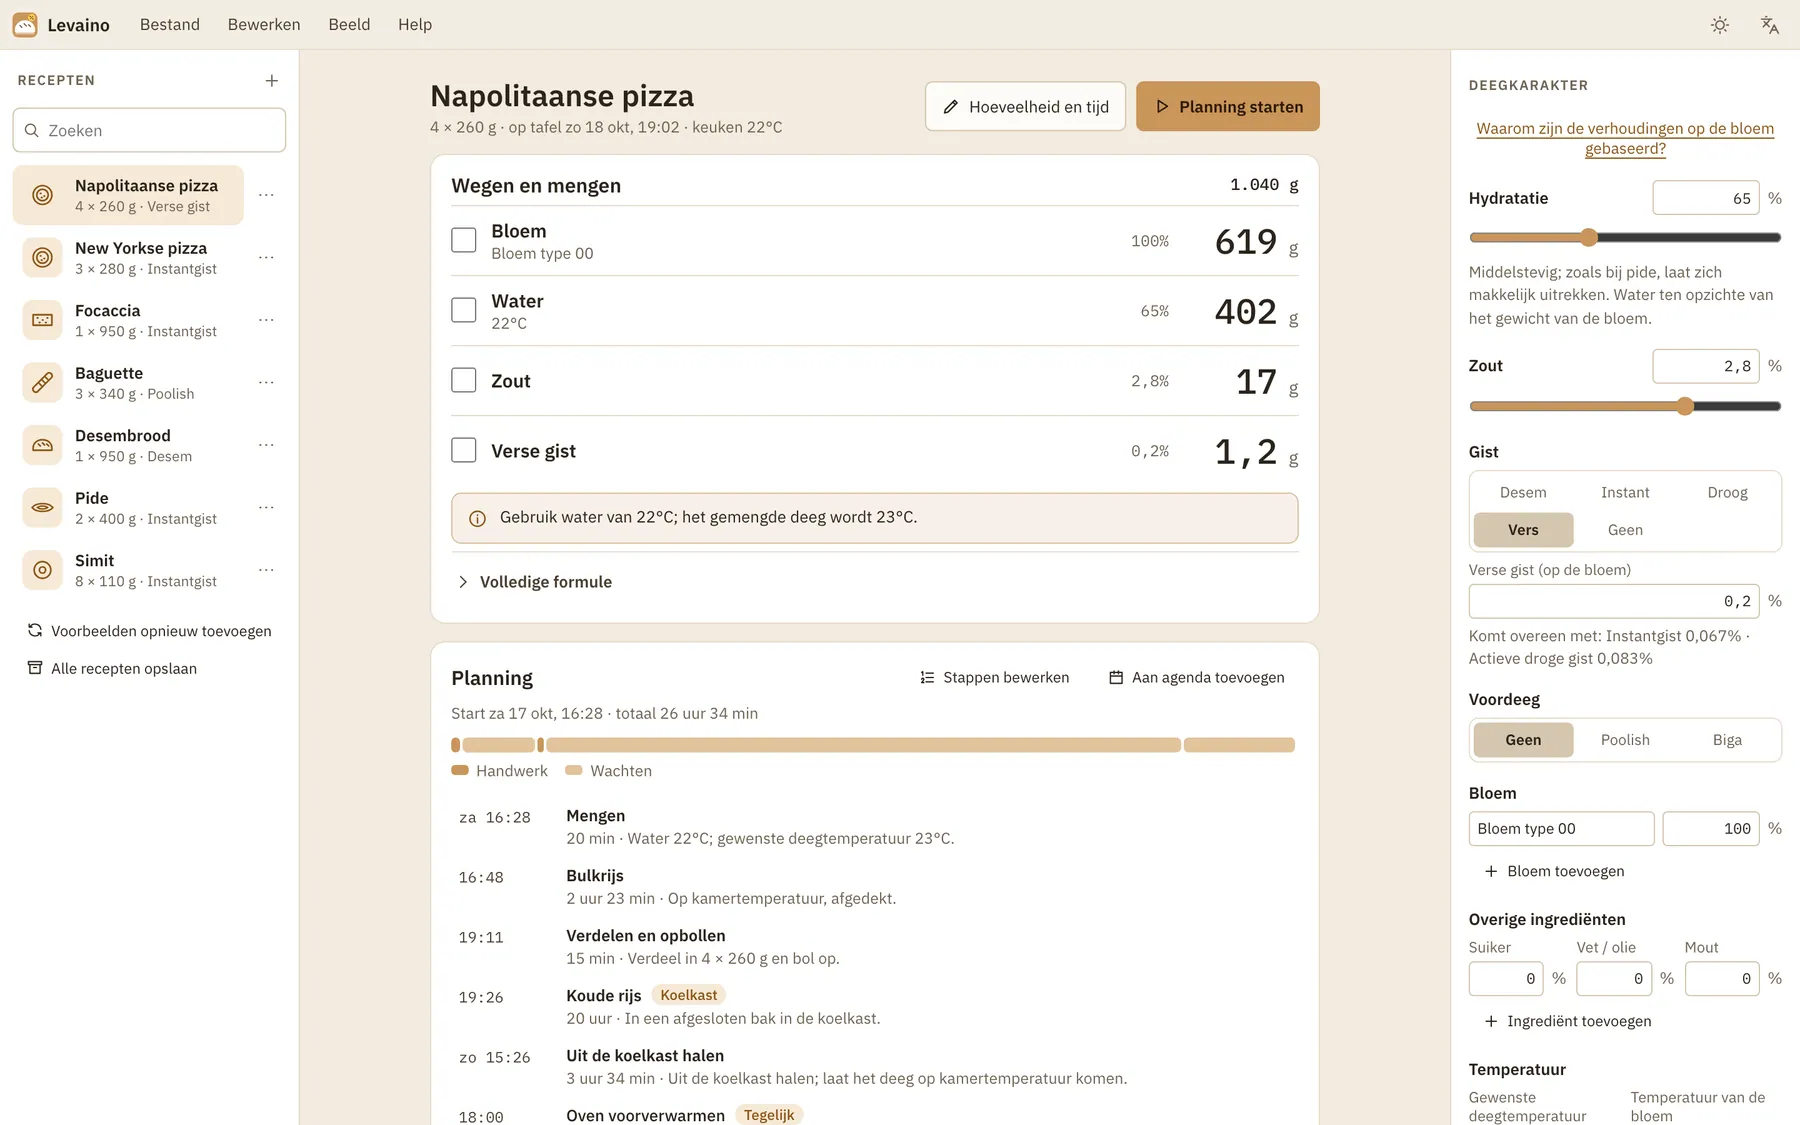Open the more options for Focaccia
1800x1125 pixels.
click(266, 320)
